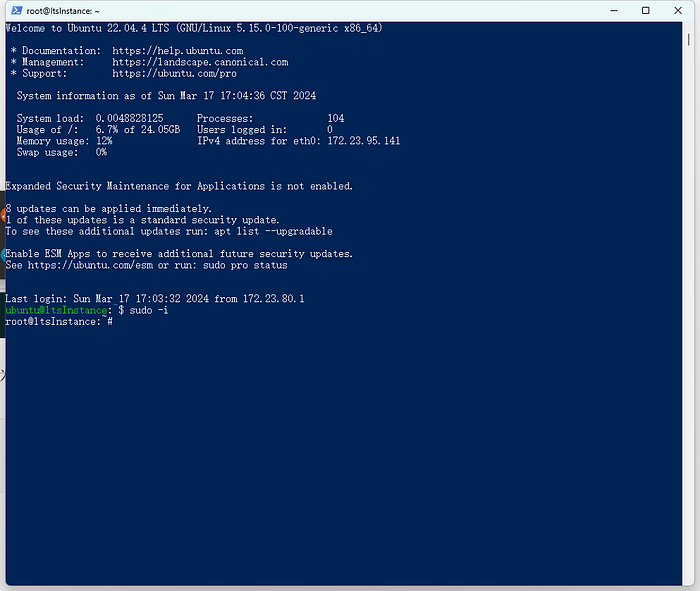The height and width of the screenshot is (591, 700).
Task: Maximize the root@ltsInstance terminal window
Action: pyautogui.click(x=646, y=10)
